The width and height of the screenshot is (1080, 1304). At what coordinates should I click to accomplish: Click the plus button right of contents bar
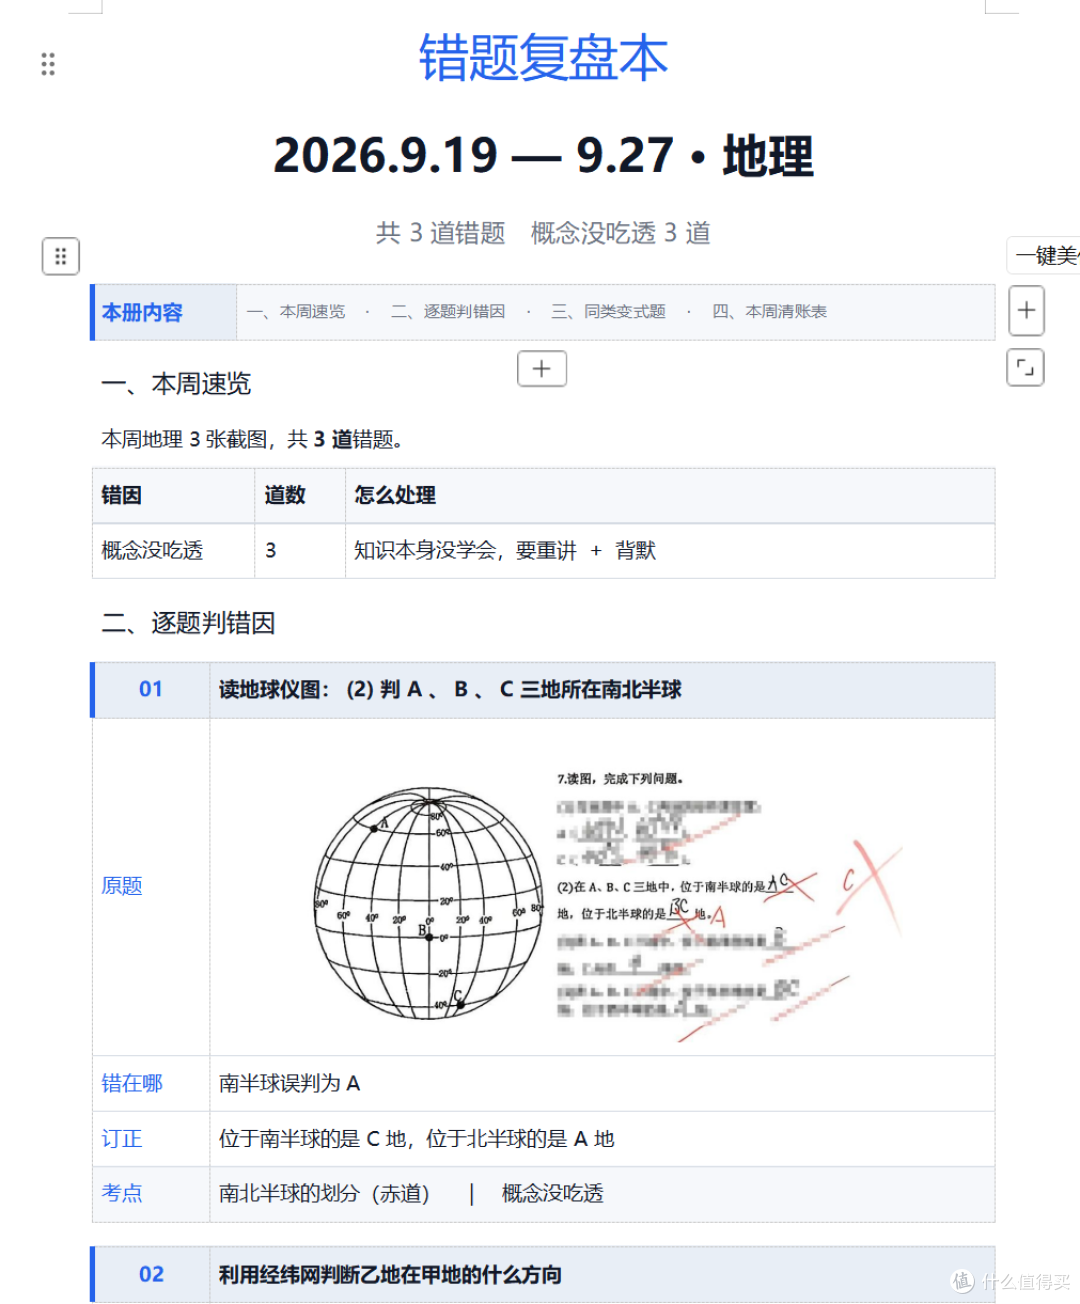(x=1026, y=310)
